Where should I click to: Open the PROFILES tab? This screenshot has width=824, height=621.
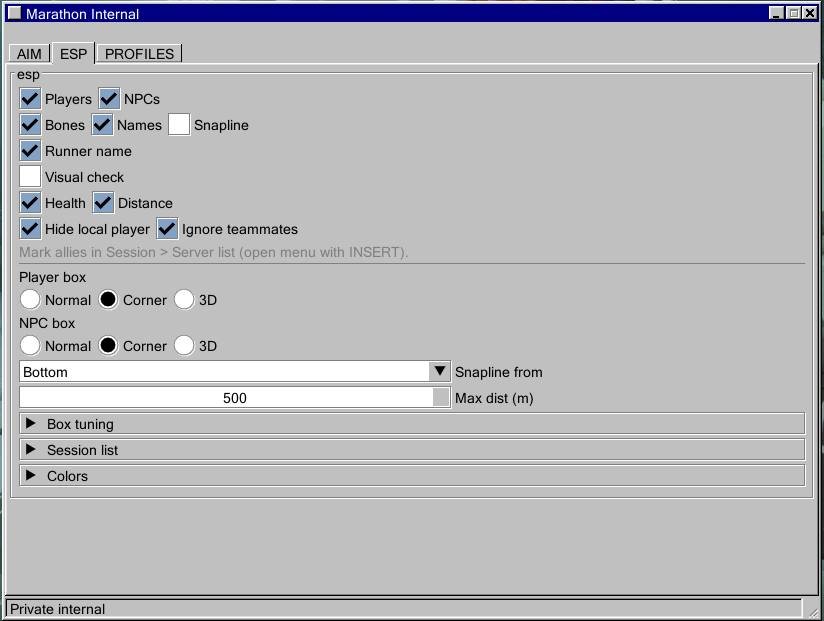coord(139,54)
